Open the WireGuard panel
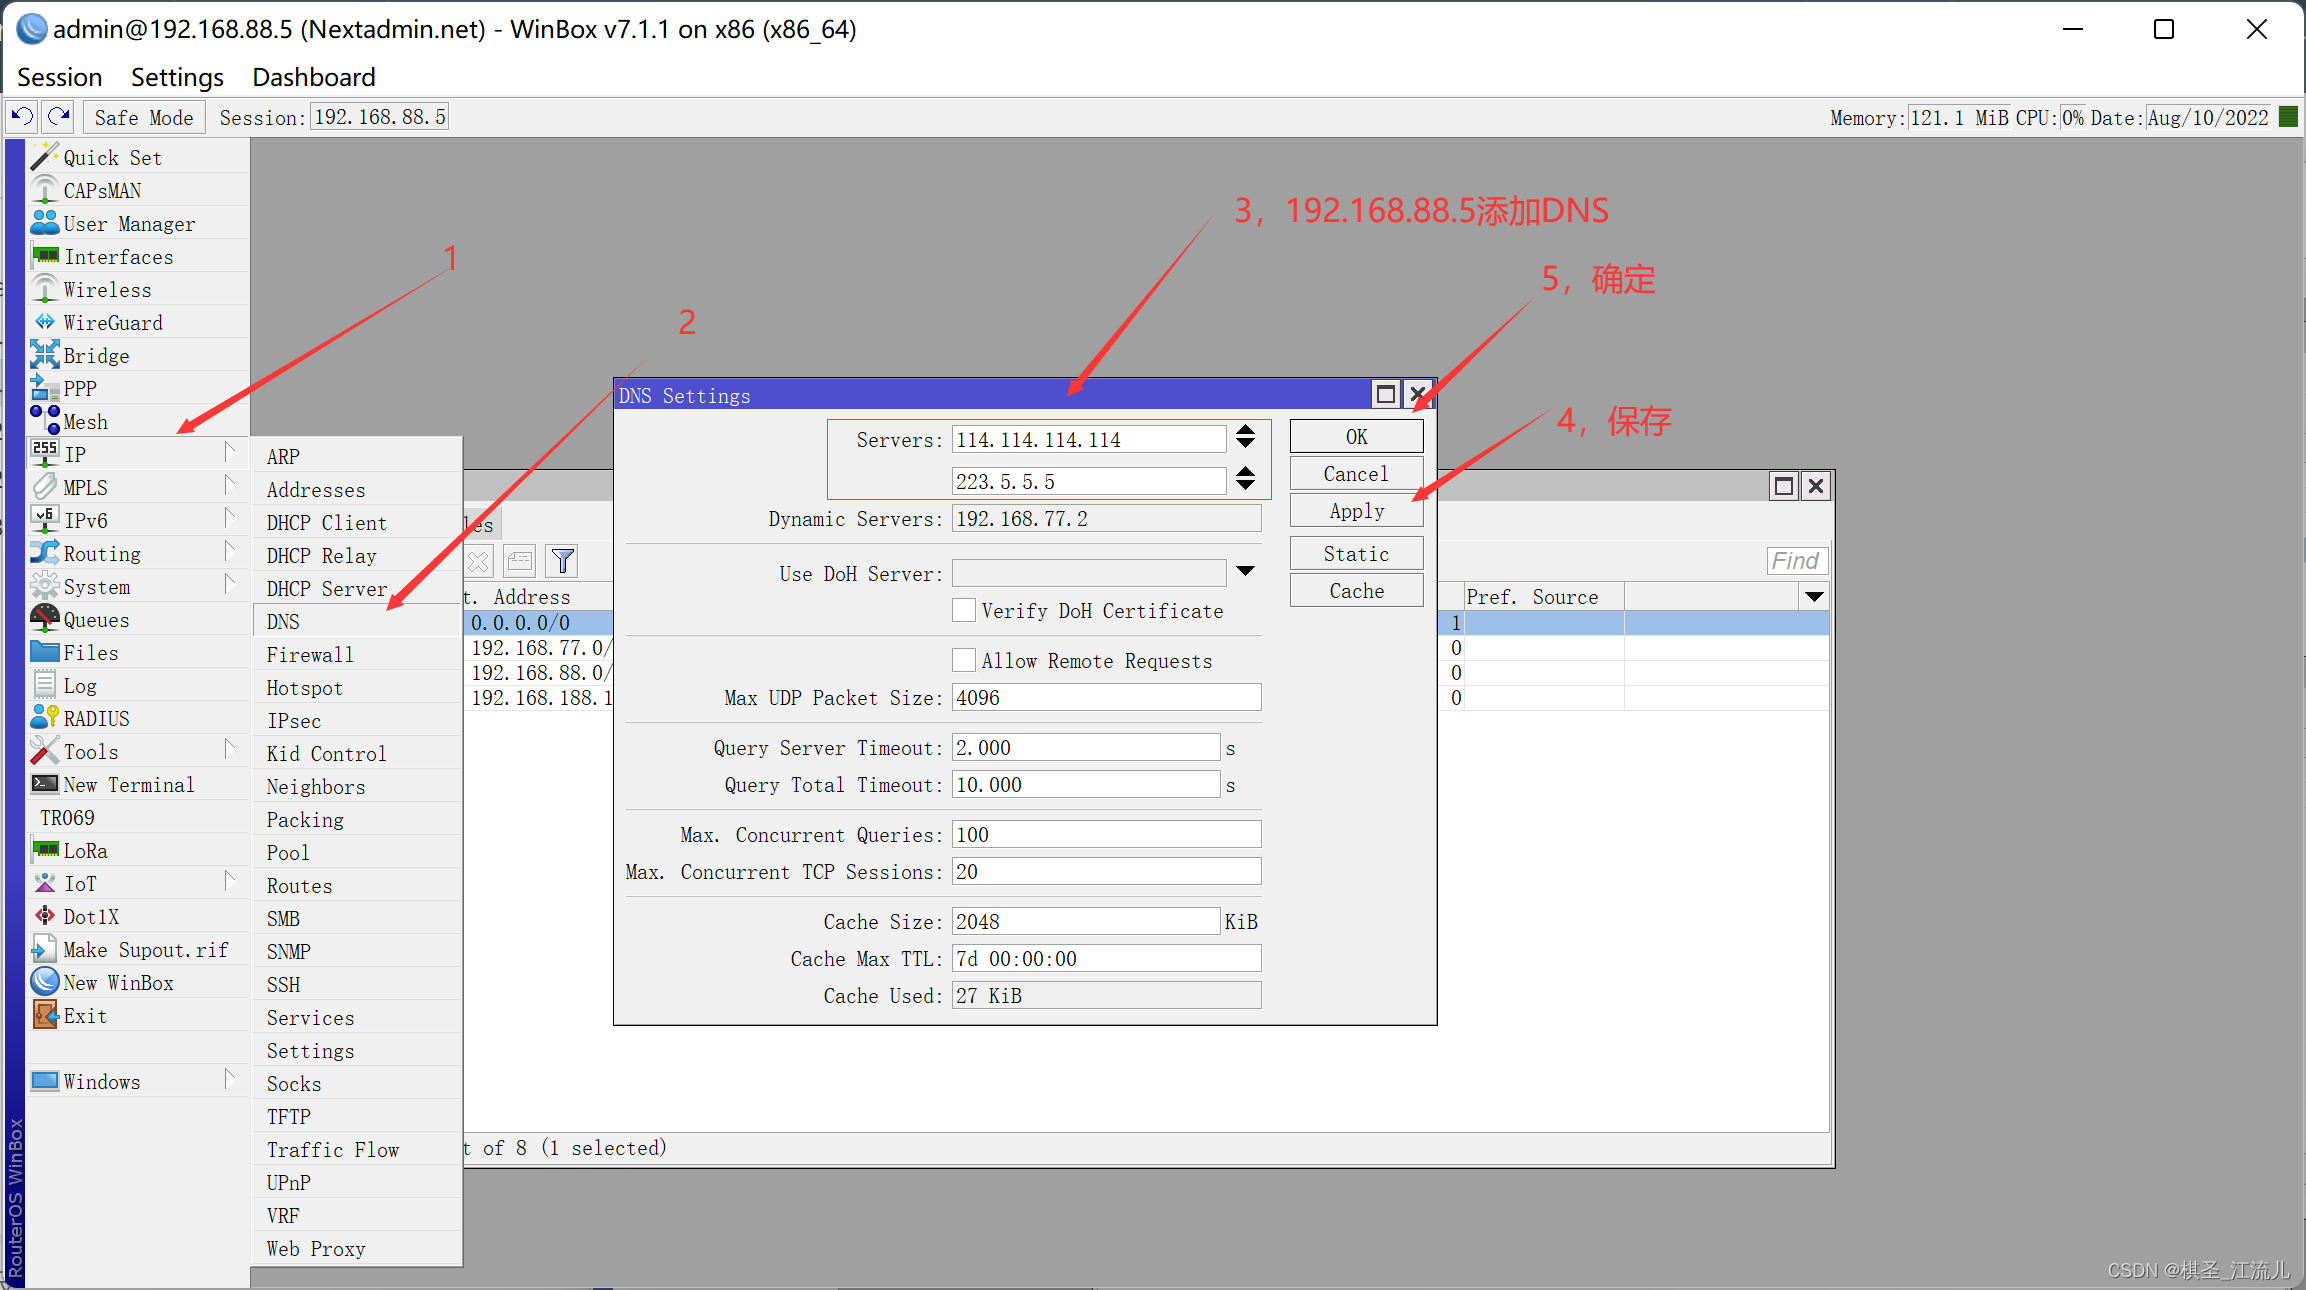 (x=113, y=322)
